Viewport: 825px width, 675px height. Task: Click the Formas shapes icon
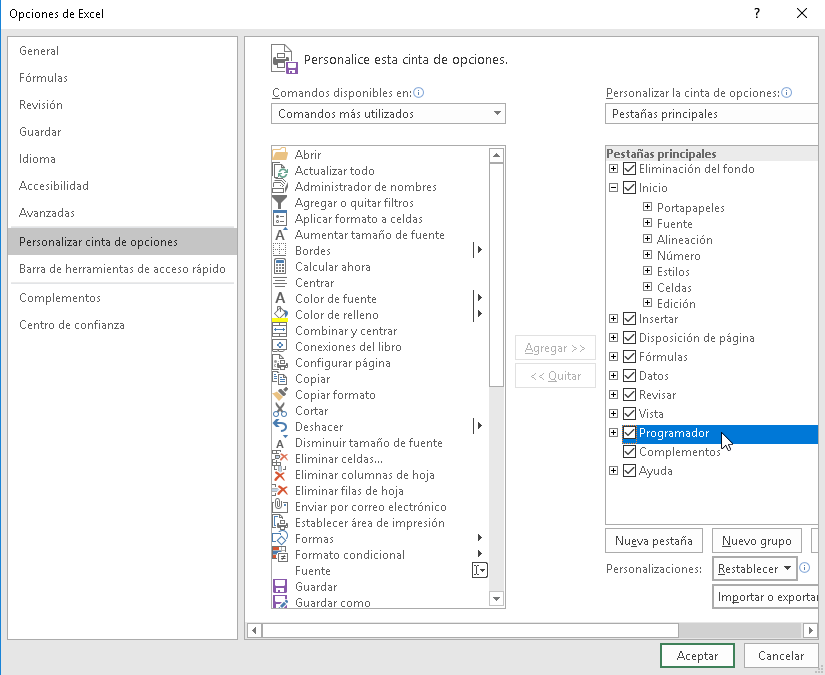280,538
